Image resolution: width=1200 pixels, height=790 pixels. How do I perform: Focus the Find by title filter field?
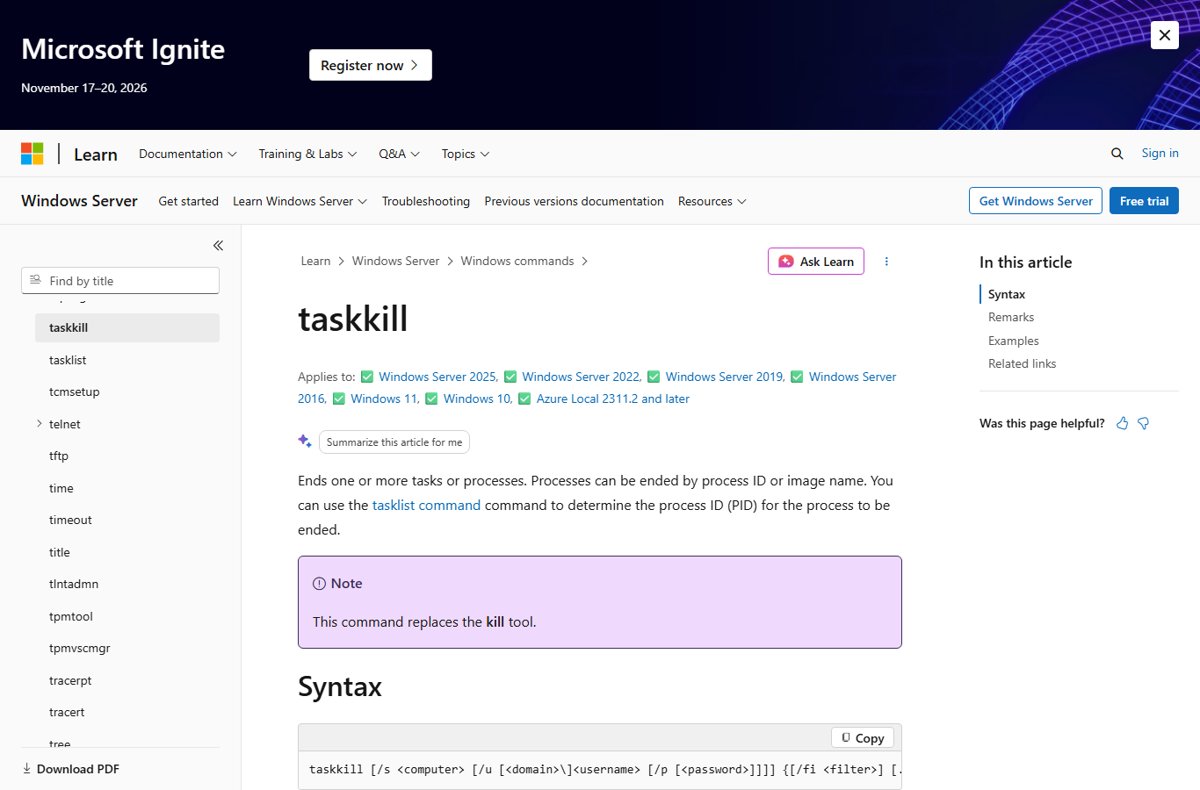point(120,281)
